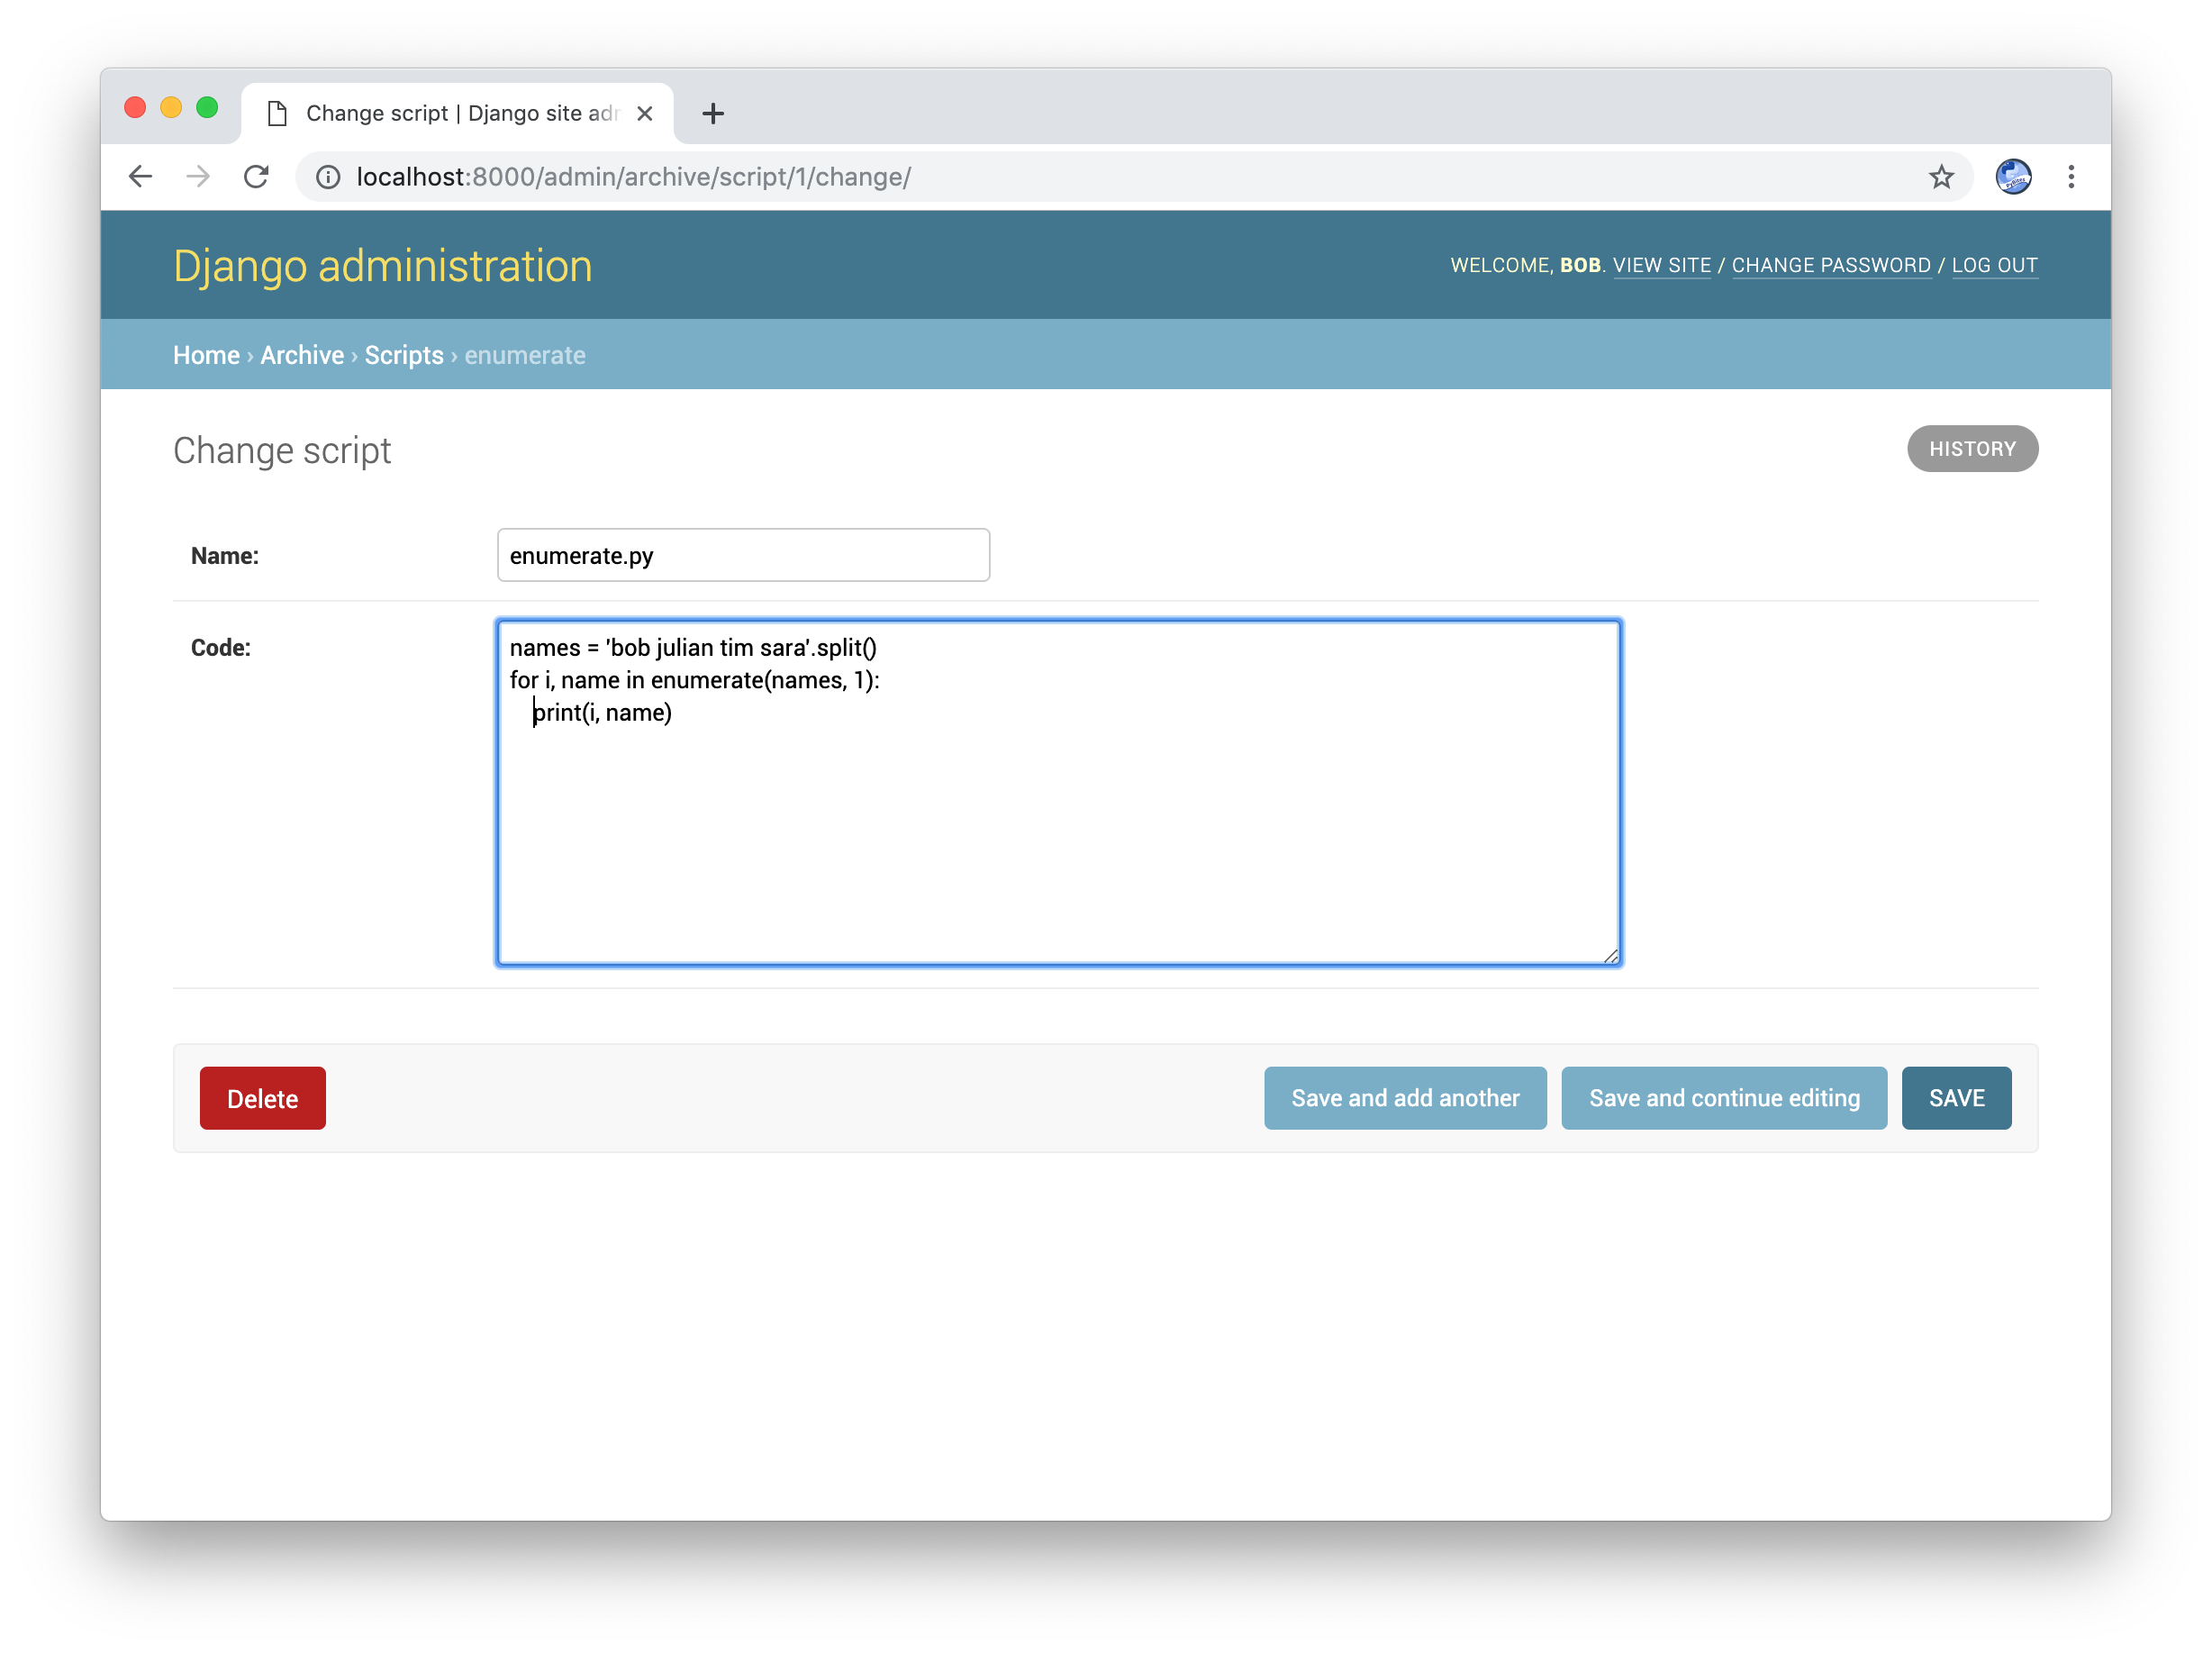Open Chrome's three-dot menu
Image resolution: width=2212 pixels, height=1654 pixels.
pyautogui.click(x=2071, y=176)
